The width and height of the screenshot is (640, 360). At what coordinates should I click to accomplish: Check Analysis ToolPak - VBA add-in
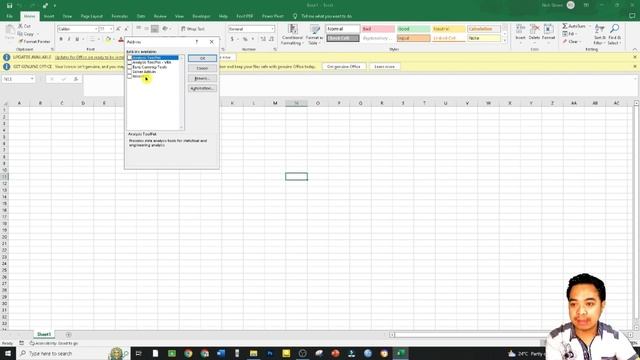[130, 62]
